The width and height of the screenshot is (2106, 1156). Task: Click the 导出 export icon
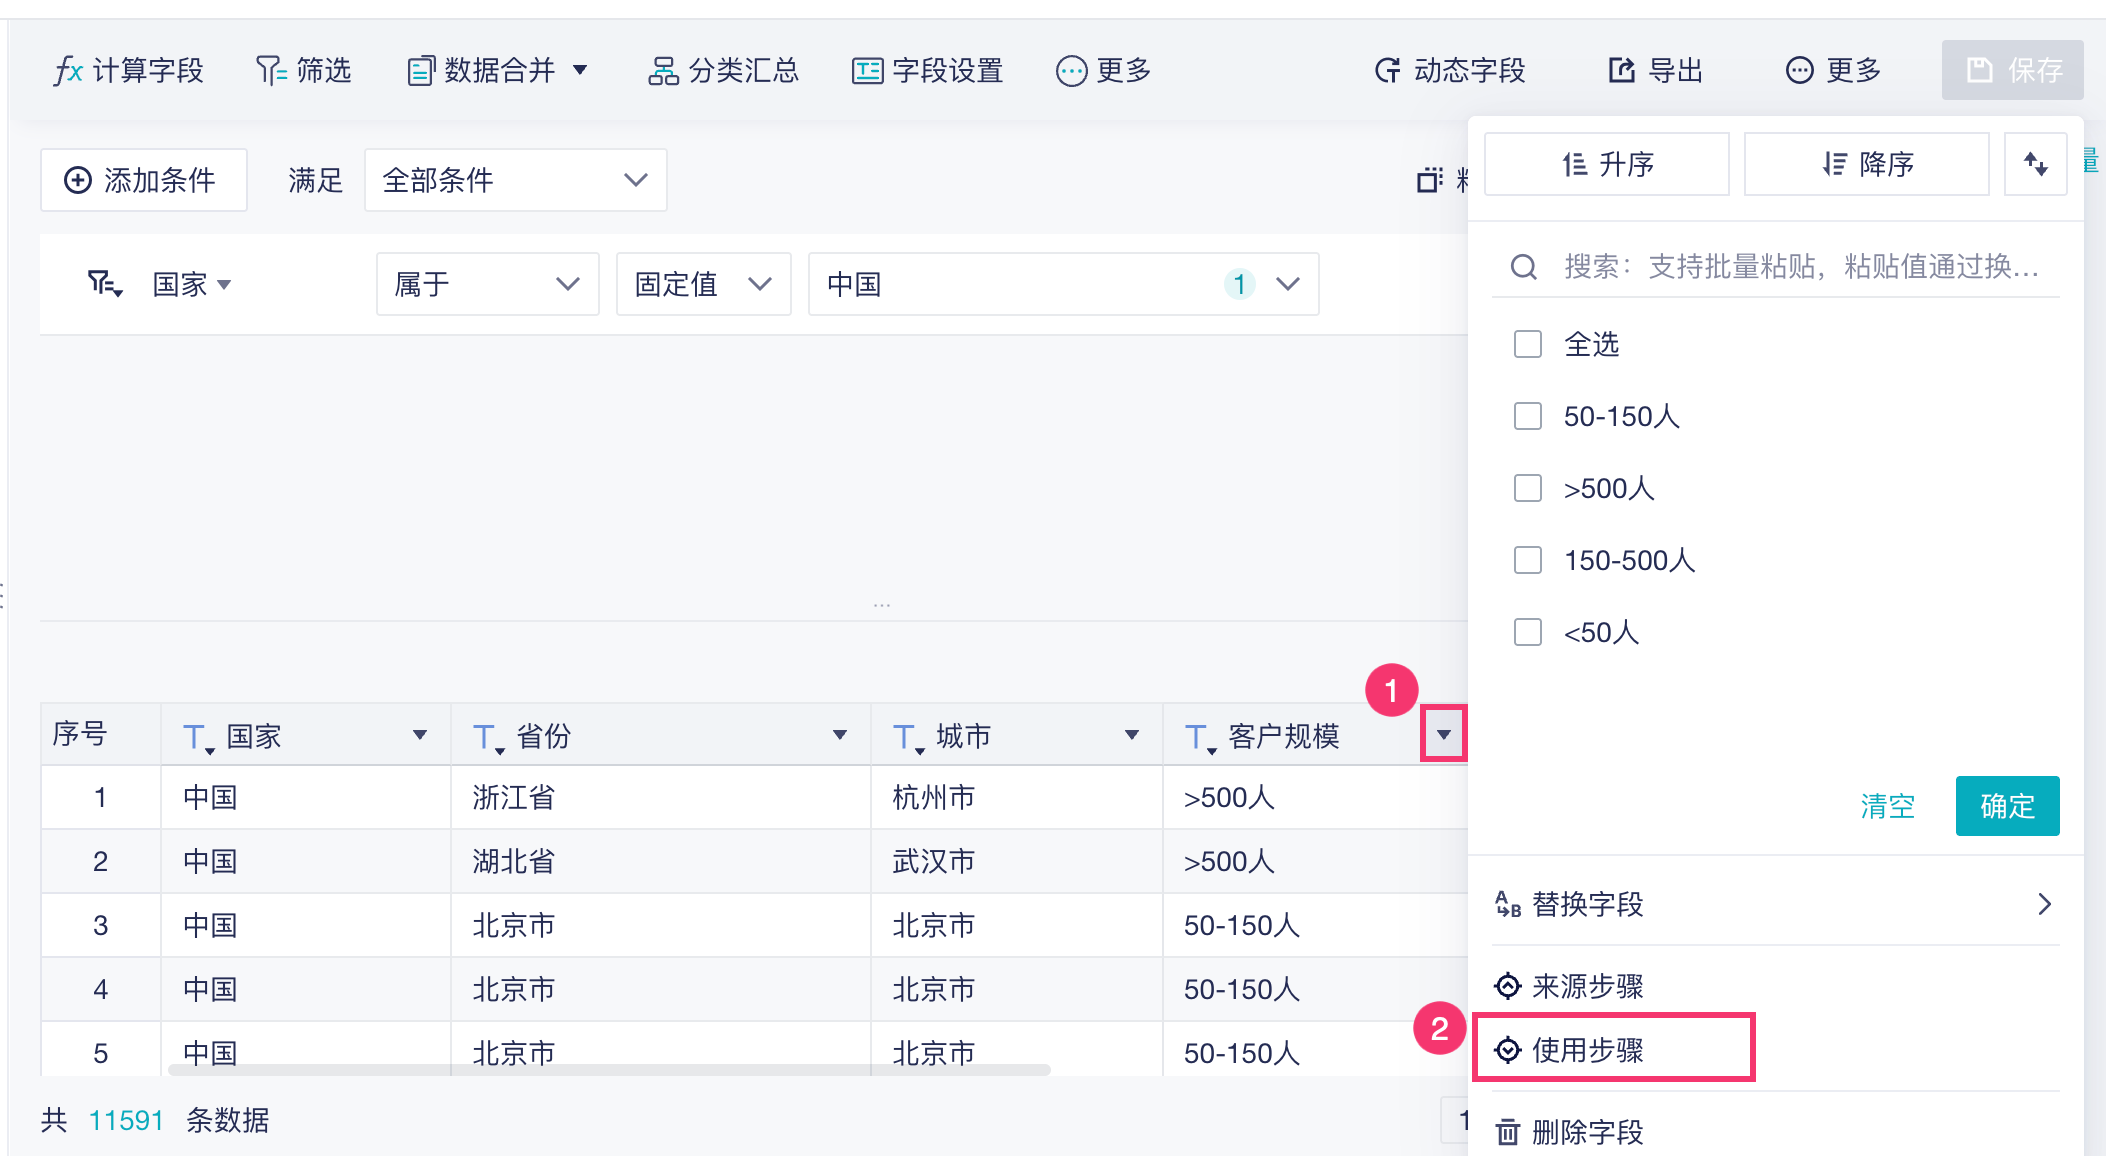click(1621, 71)
